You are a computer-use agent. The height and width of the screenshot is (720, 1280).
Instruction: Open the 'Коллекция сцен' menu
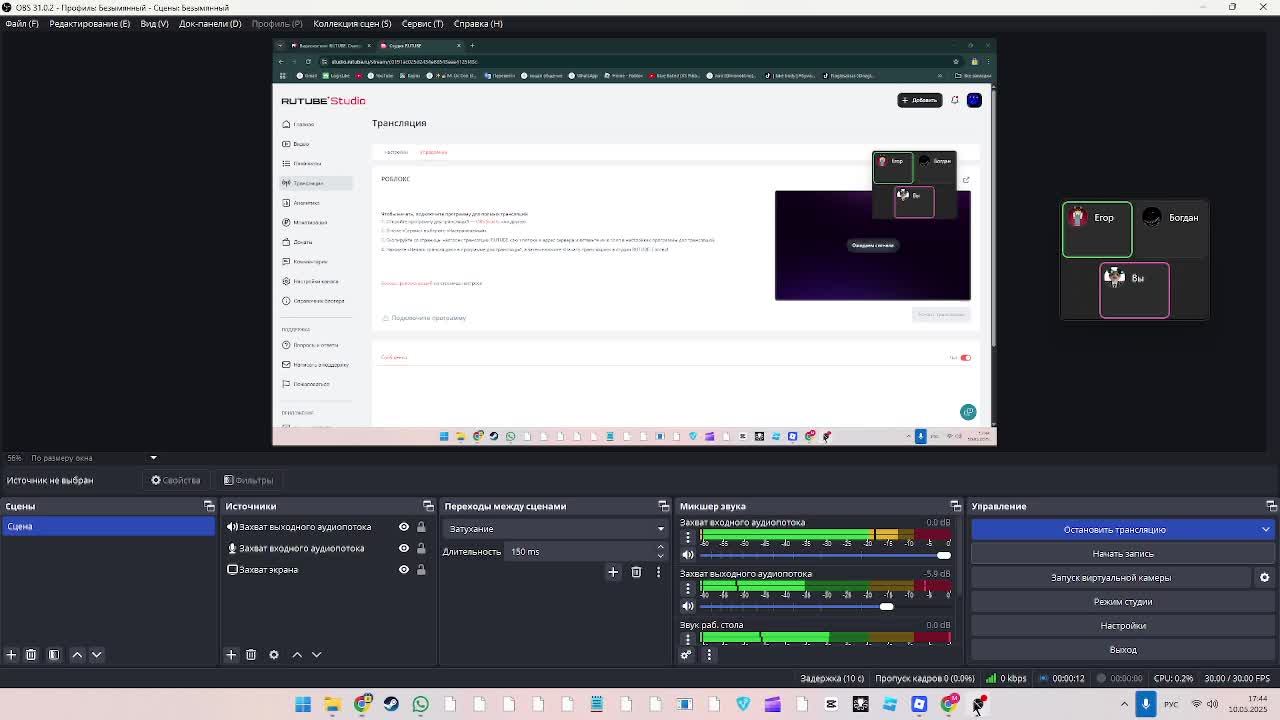(x=352, y=23)
